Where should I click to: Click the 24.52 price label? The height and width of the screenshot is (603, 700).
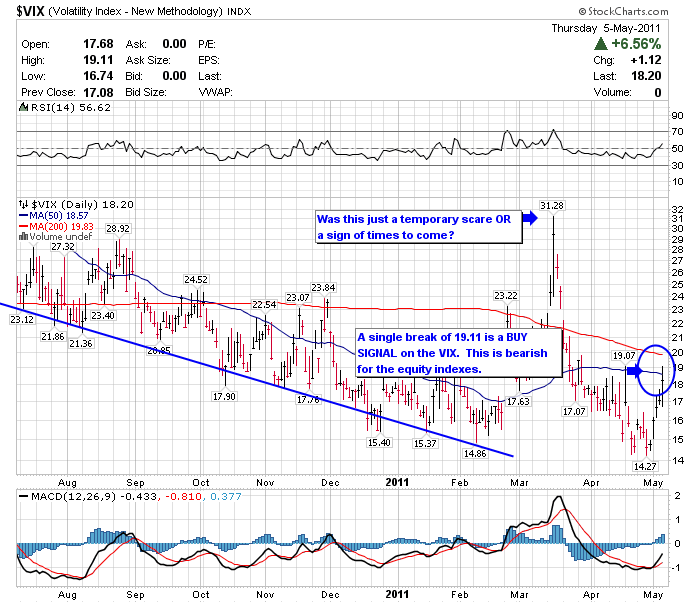[196, 280]
